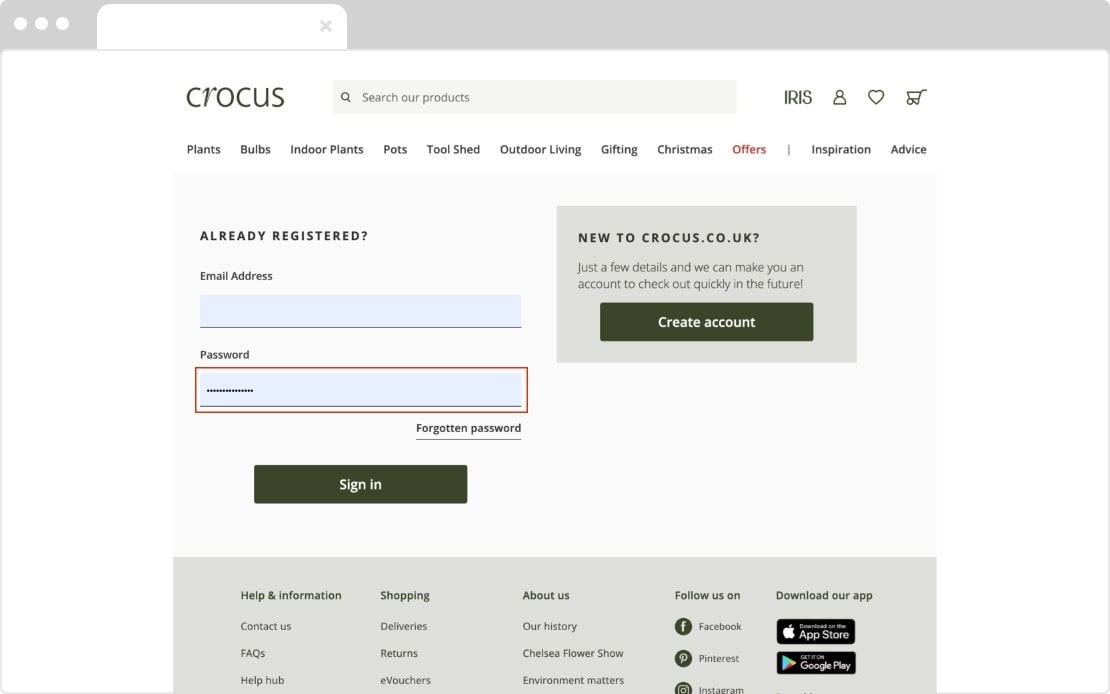This screenshot has height=694, width=1110.
Task: Click the Search our products field
Action: (534, 97)
